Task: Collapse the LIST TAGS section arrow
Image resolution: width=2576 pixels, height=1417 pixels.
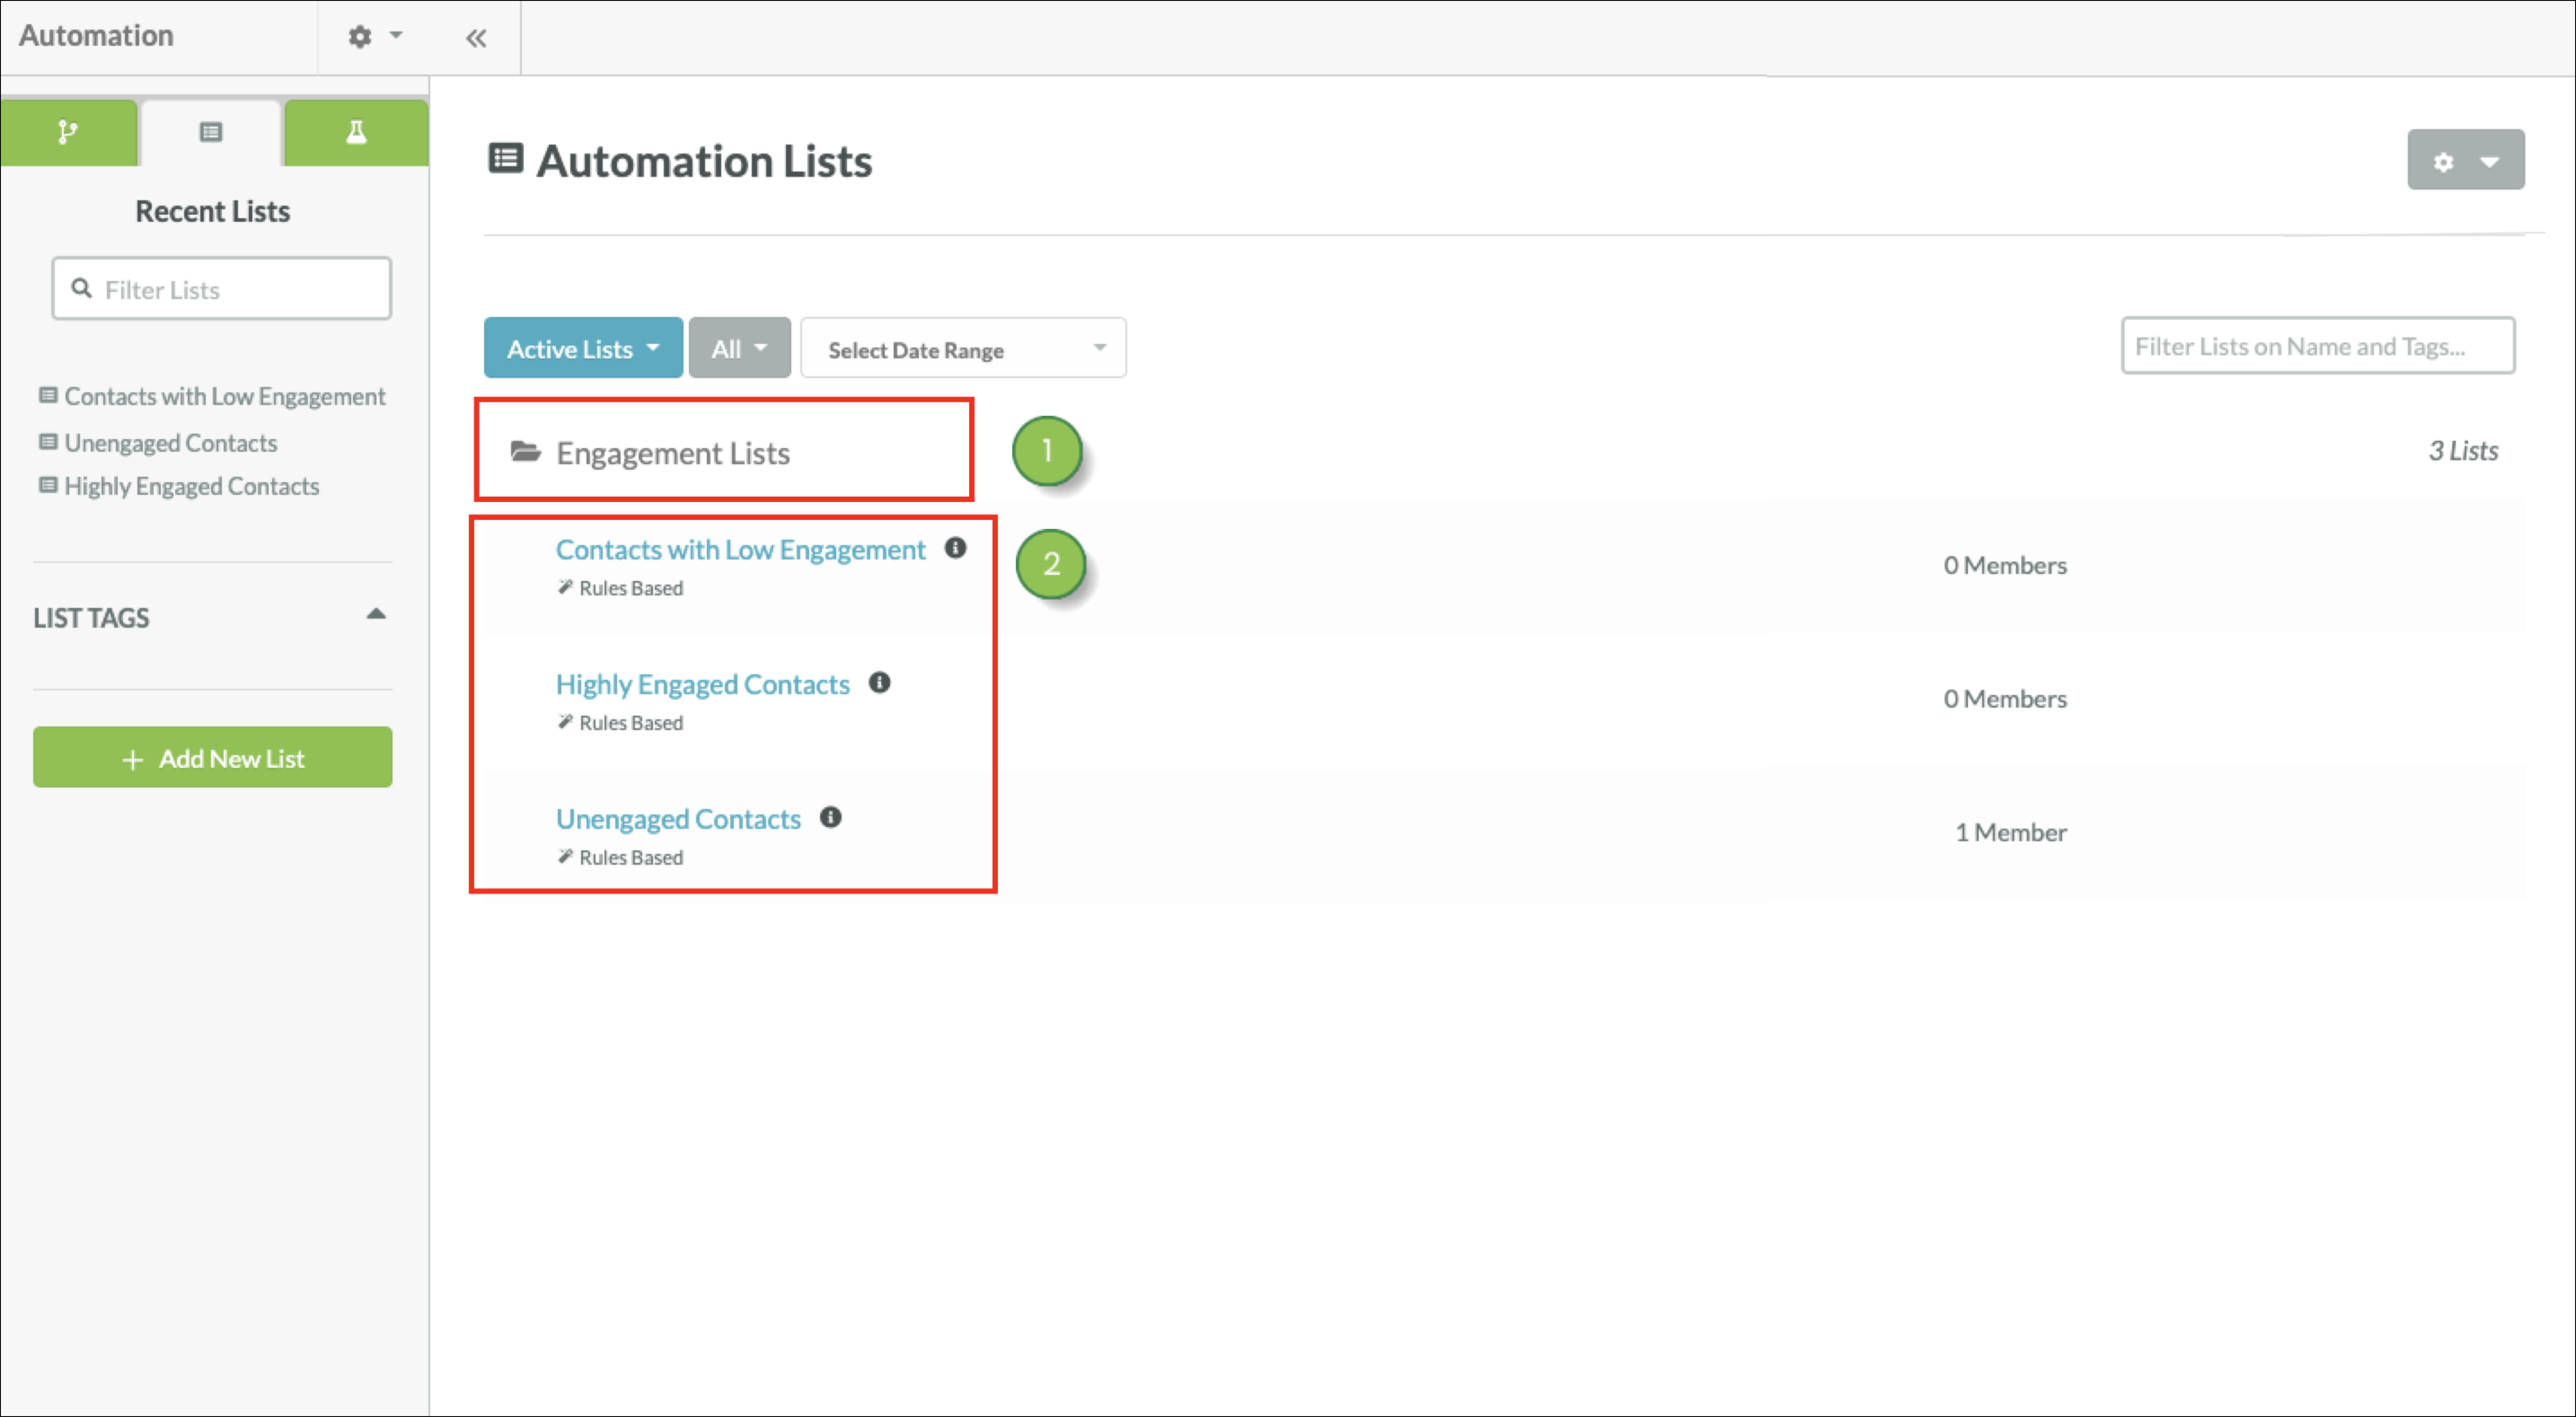Action: pyautogui.click(x=376, y=614)
